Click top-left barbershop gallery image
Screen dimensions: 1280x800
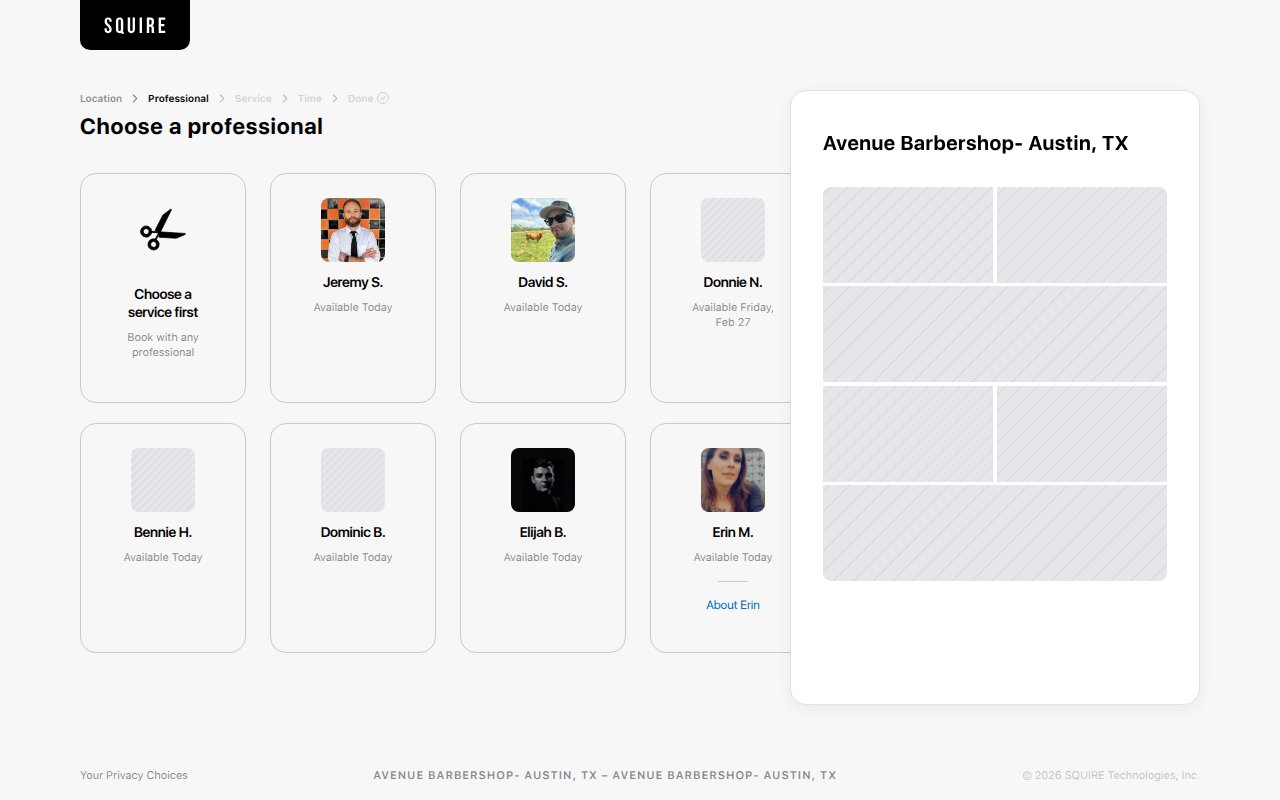(x=908, y=235)
